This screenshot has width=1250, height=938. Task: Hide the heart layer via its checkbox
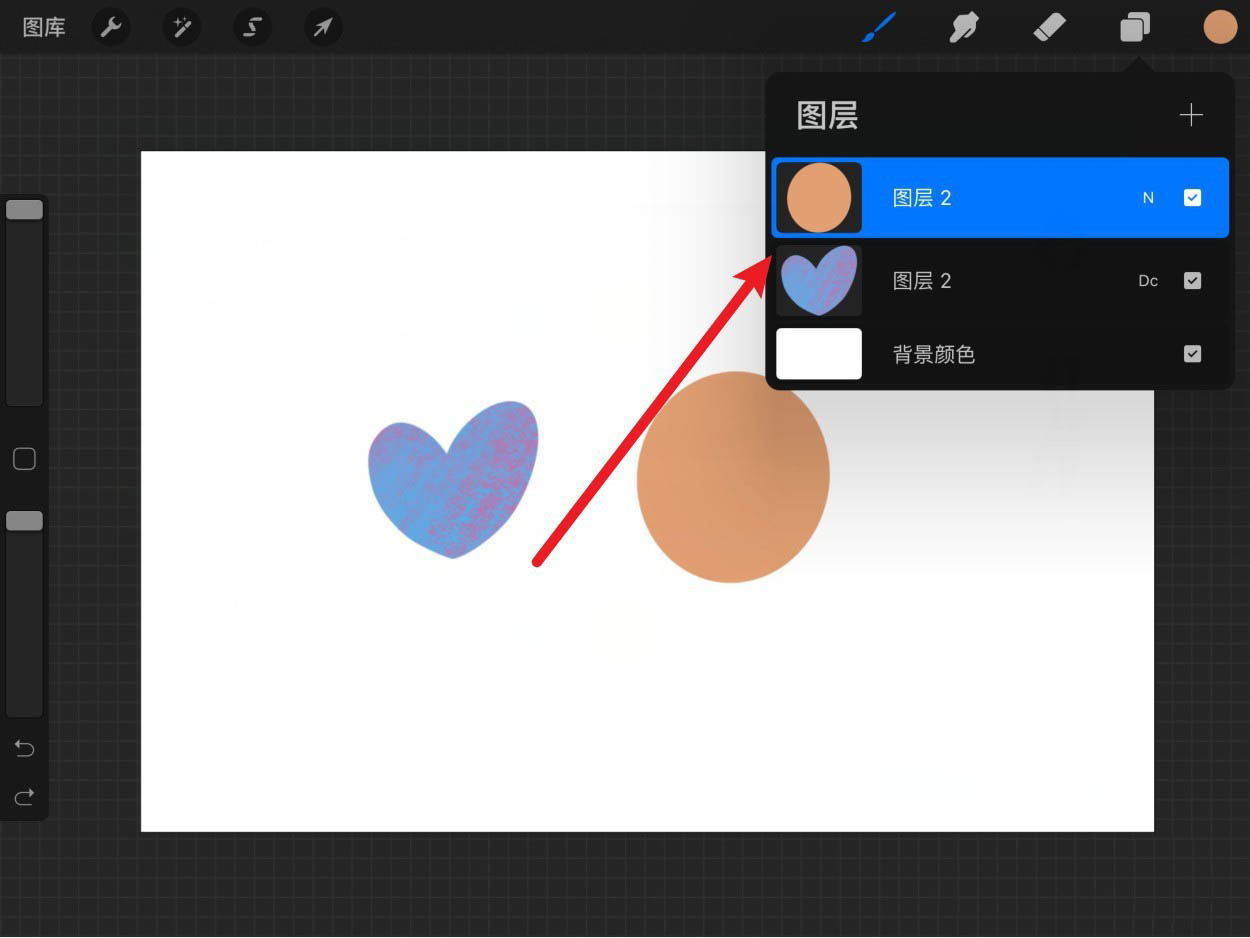coord(1192,280)
